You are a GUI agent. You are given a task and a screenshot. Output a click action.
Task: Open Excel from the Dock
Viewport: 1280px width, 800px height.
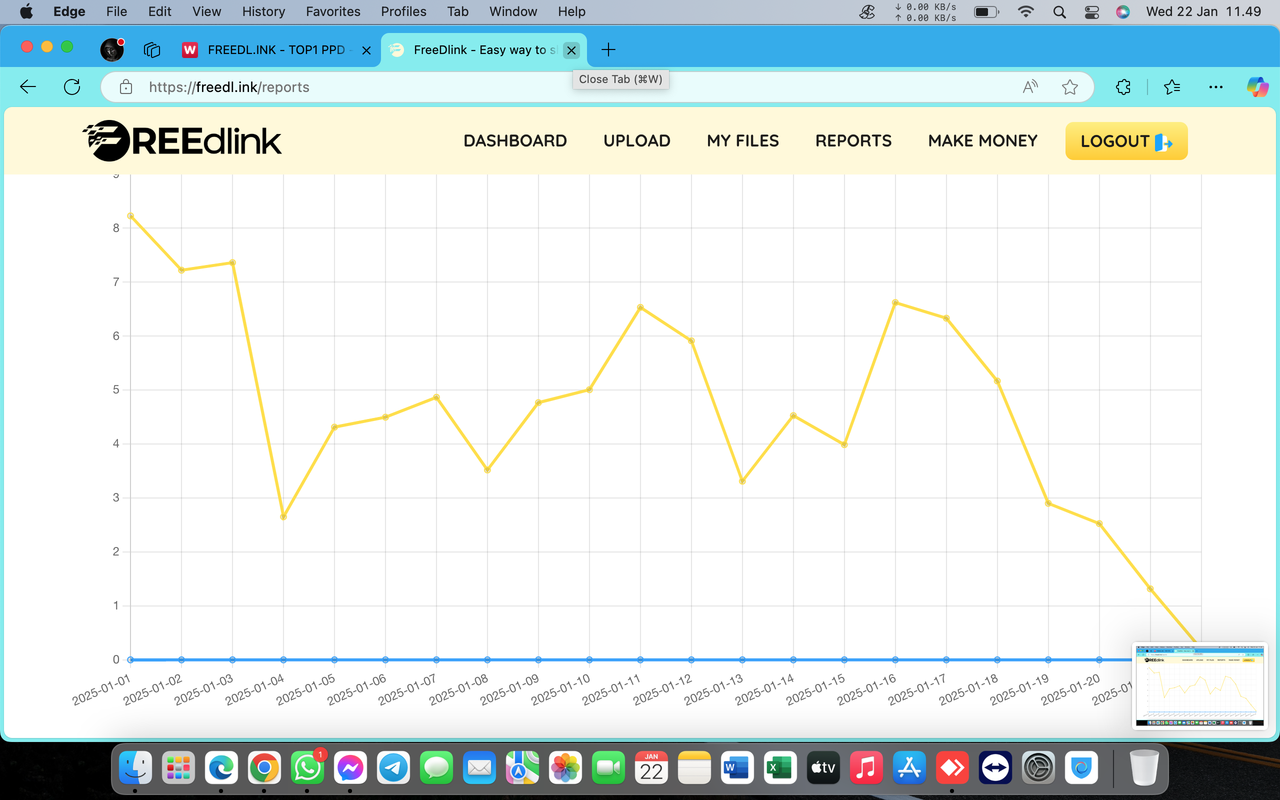(780, 768)
